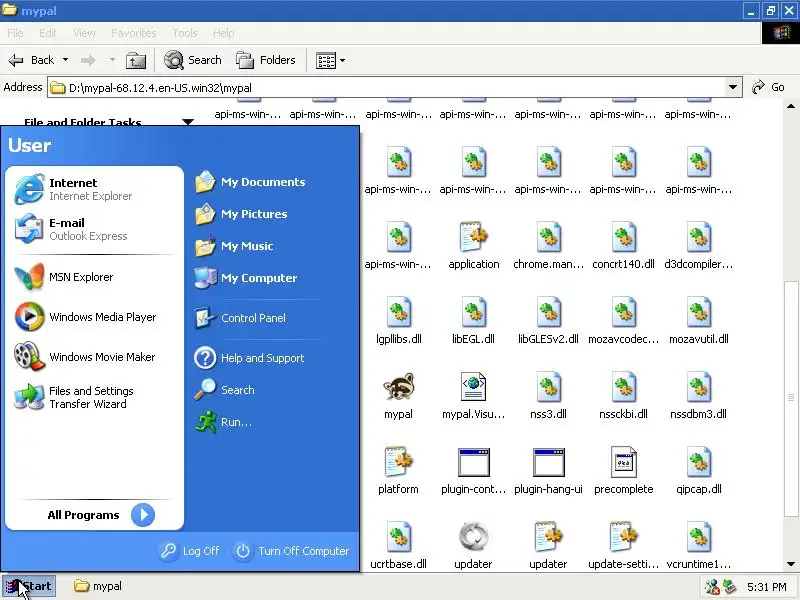The width and height of the screenshot is (800, 600).
Task: Open the File menu
Action: [x=15, y=33]
